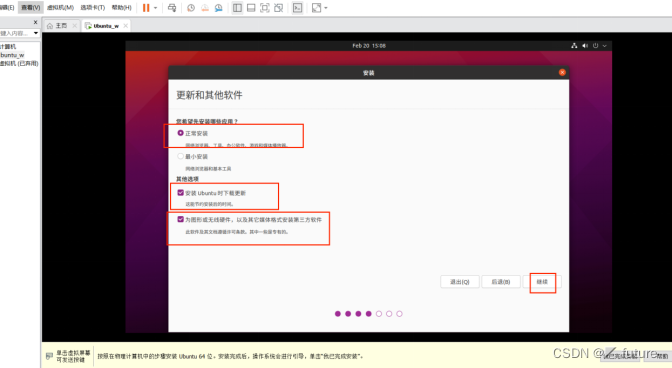Select the 虚拟机 (已弃用) tree item
The height and width of the screenshot is (368, 672).
click(x=19, y=63)
